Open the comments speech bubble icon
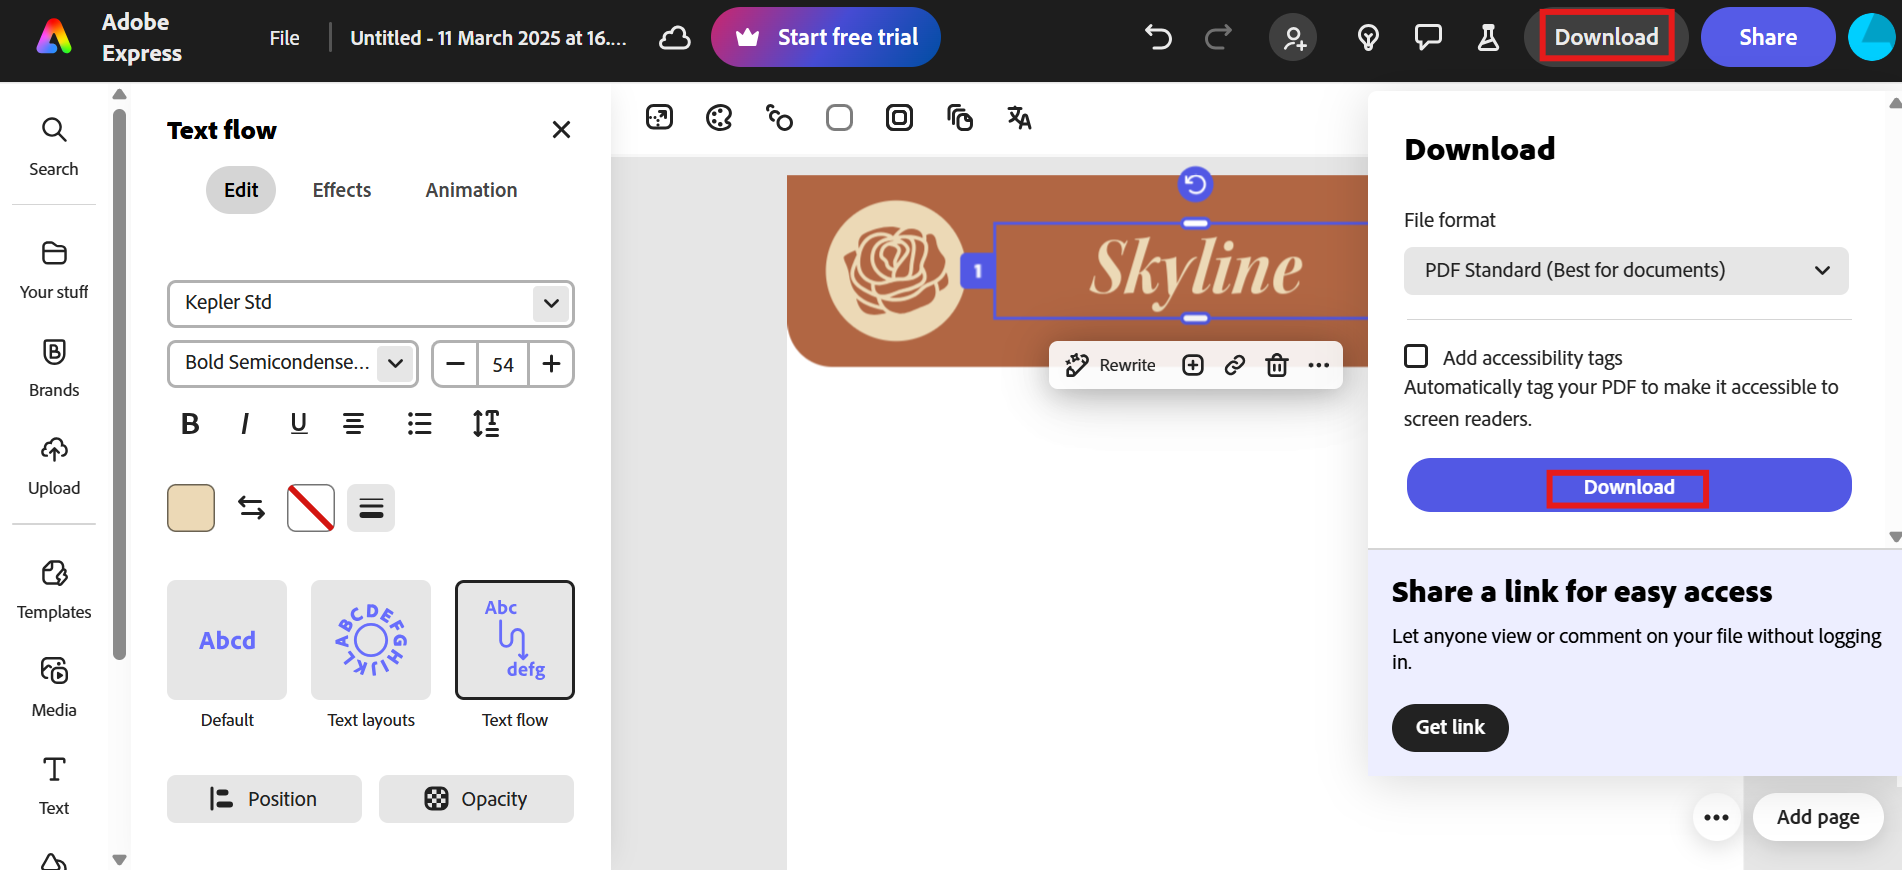 1428,38
